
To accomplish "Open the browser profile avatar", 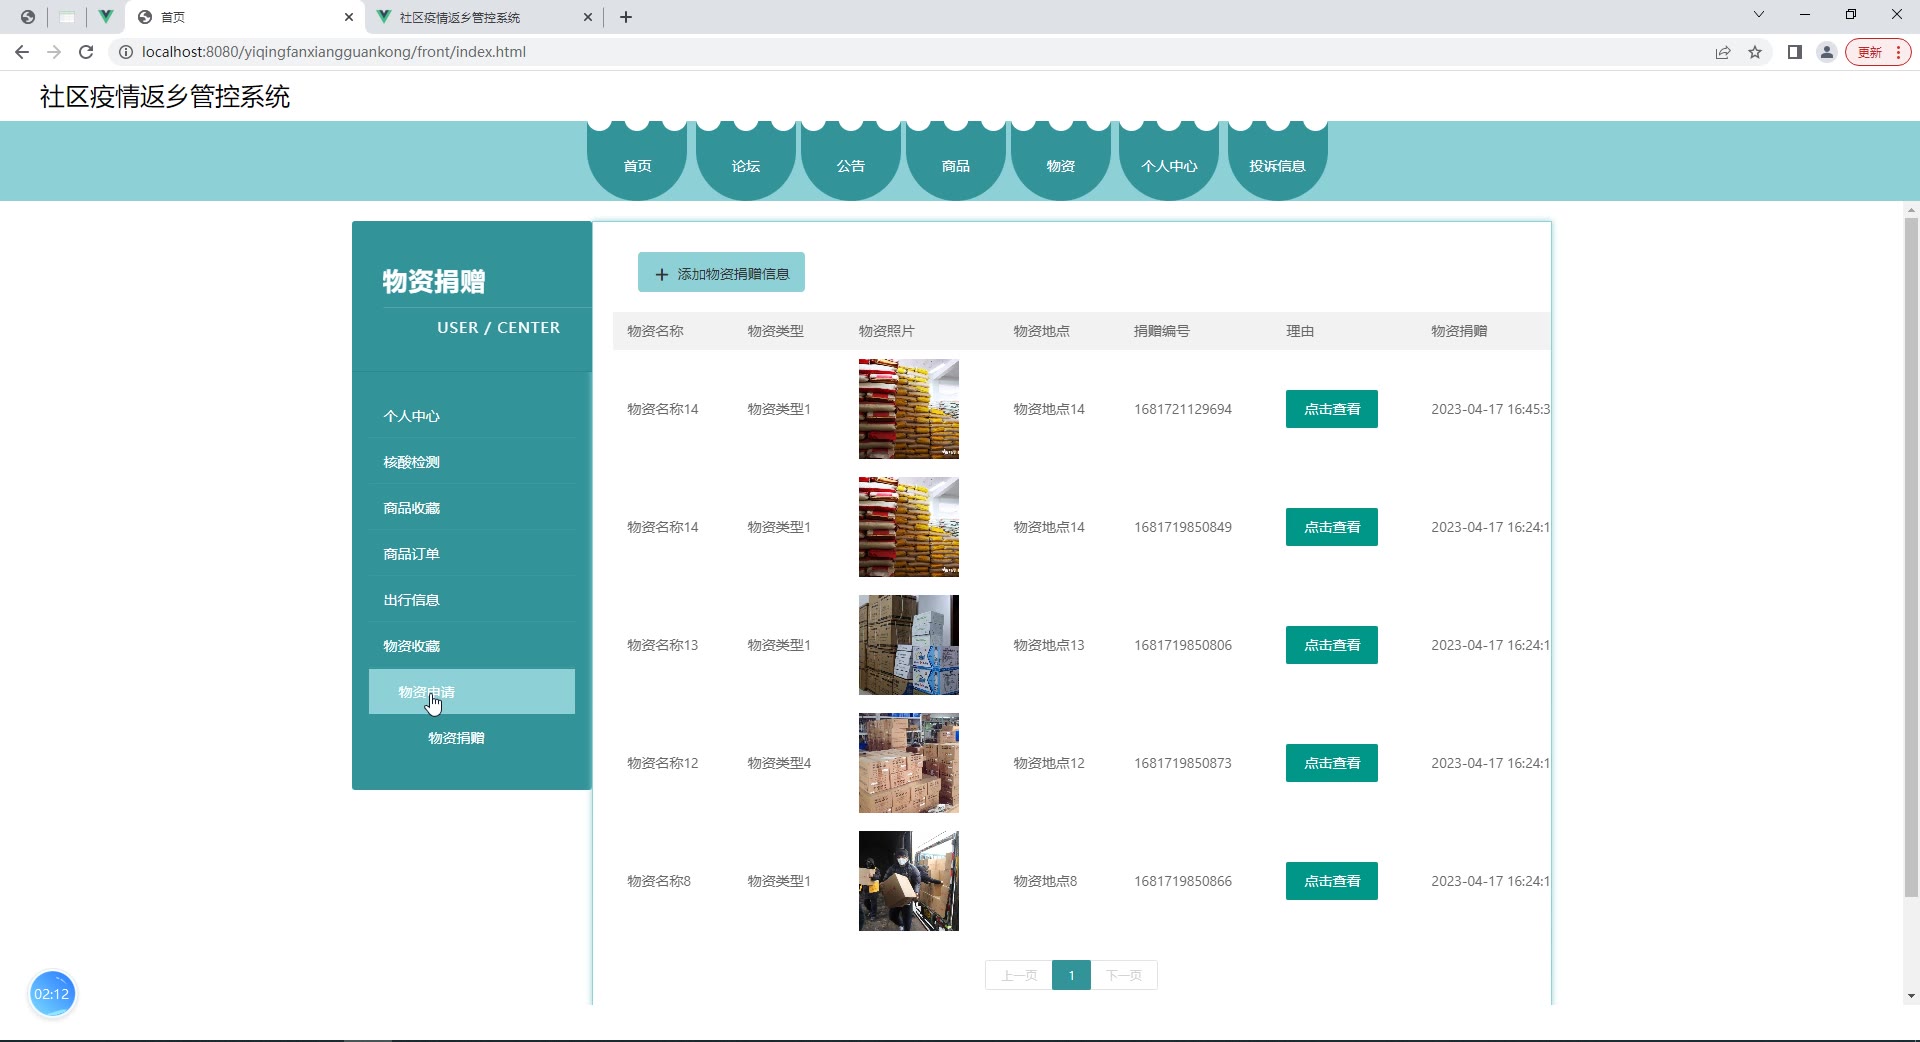I will (1827, 52).
